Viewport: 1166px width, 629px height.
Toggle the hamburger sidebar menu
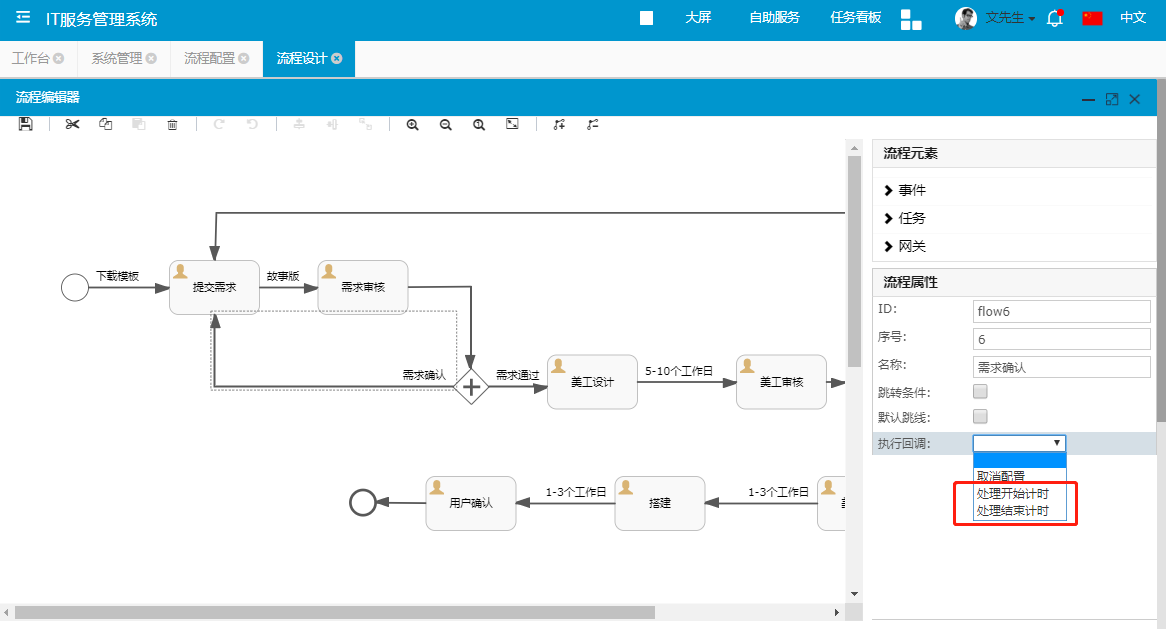[x=23, y=18]
